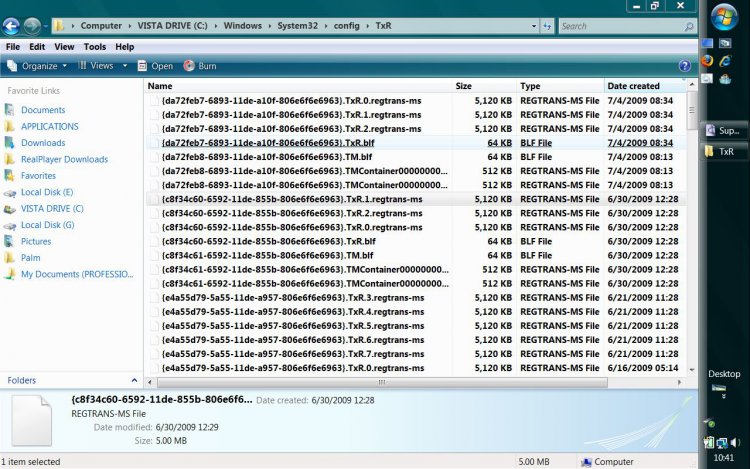Select config in the address breadcrumb
The height and width of the screenshot is (469, 750).
347,26
